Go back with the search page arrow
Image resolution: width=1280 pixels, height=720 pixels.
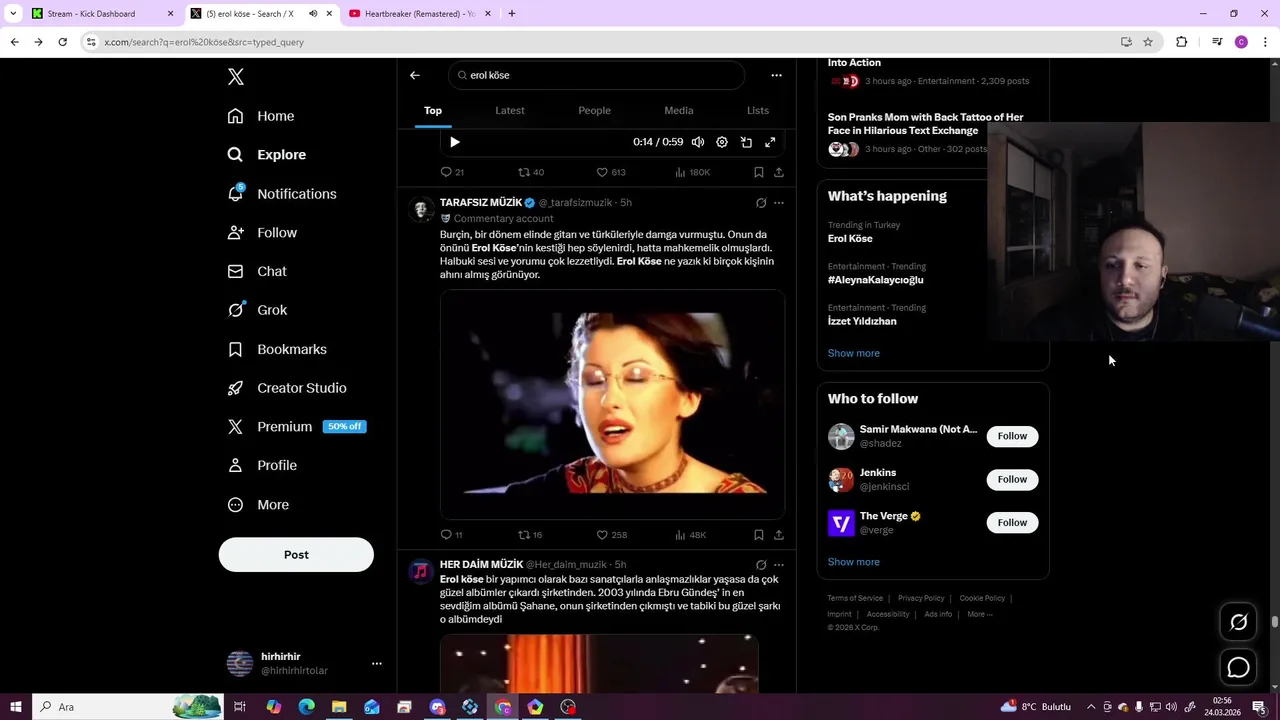415,75
